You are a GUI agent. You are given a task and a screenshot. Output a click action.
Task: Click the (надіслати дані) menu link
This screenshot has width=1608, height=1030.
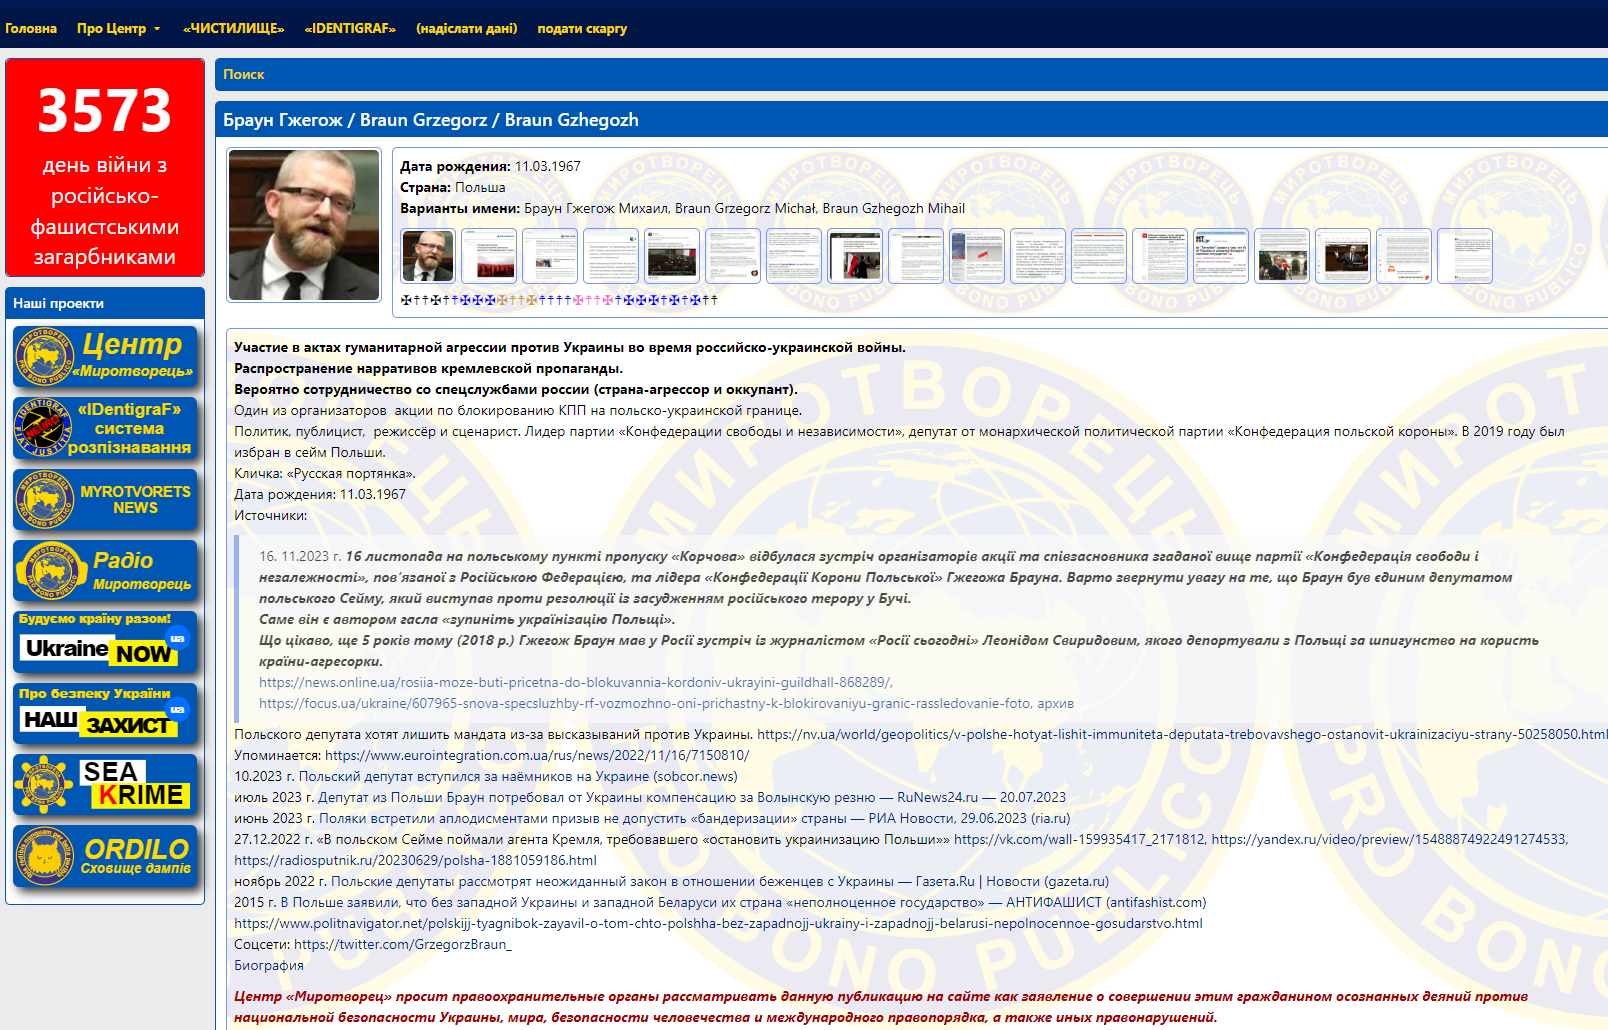466,29
